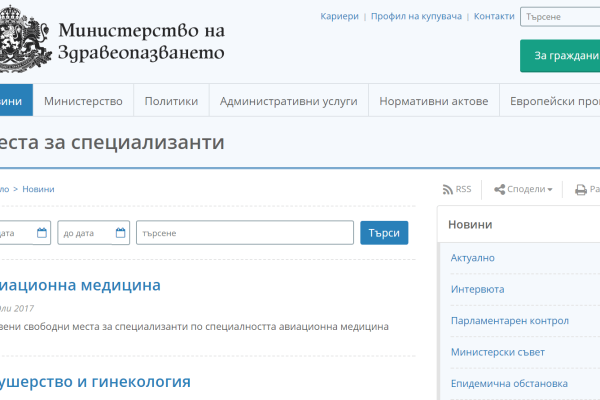Click the Новини sidebar panel heading
Screen dimensions: 600x400
[470, 225]
